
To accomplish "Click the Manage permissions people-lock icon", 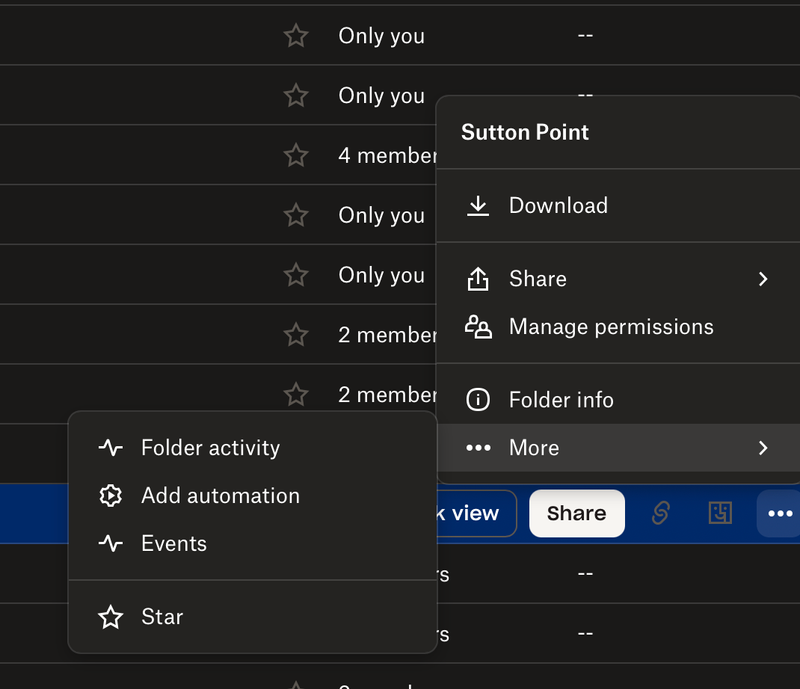I will pos(478,327).
